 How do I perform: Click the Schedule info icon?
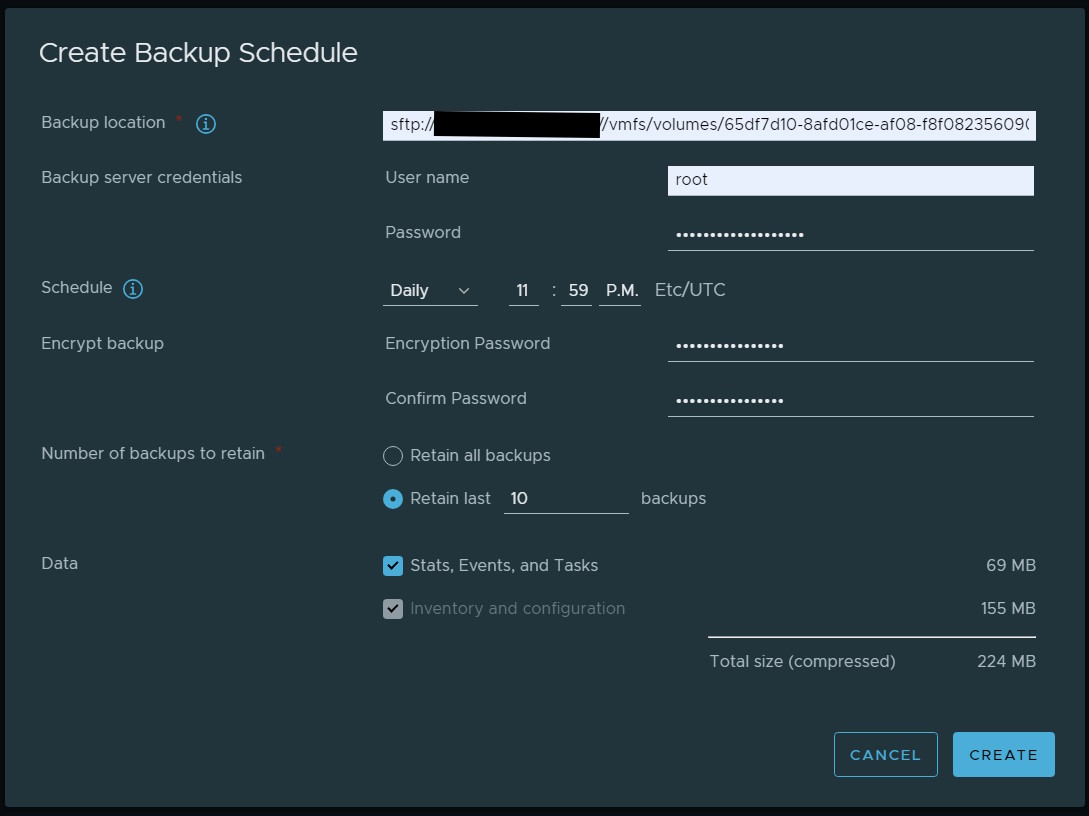coord(133,289)
